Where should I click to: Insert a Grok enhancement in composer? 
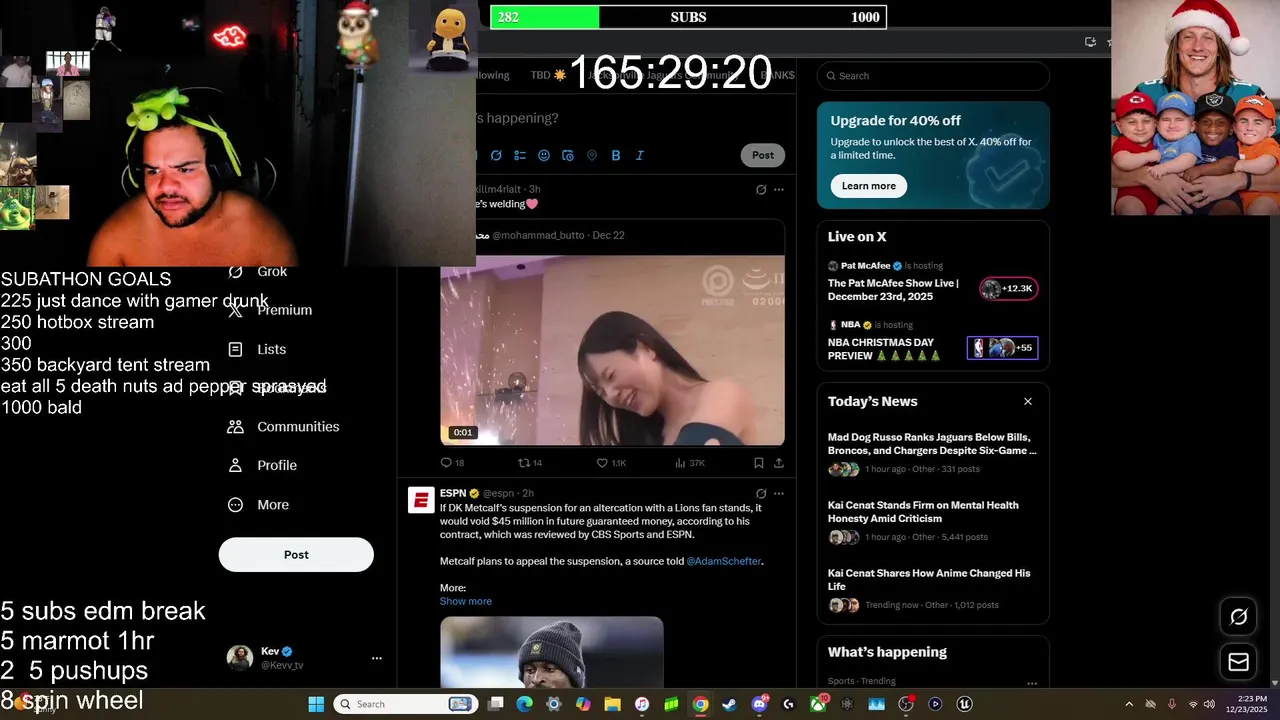coord(496,155)
